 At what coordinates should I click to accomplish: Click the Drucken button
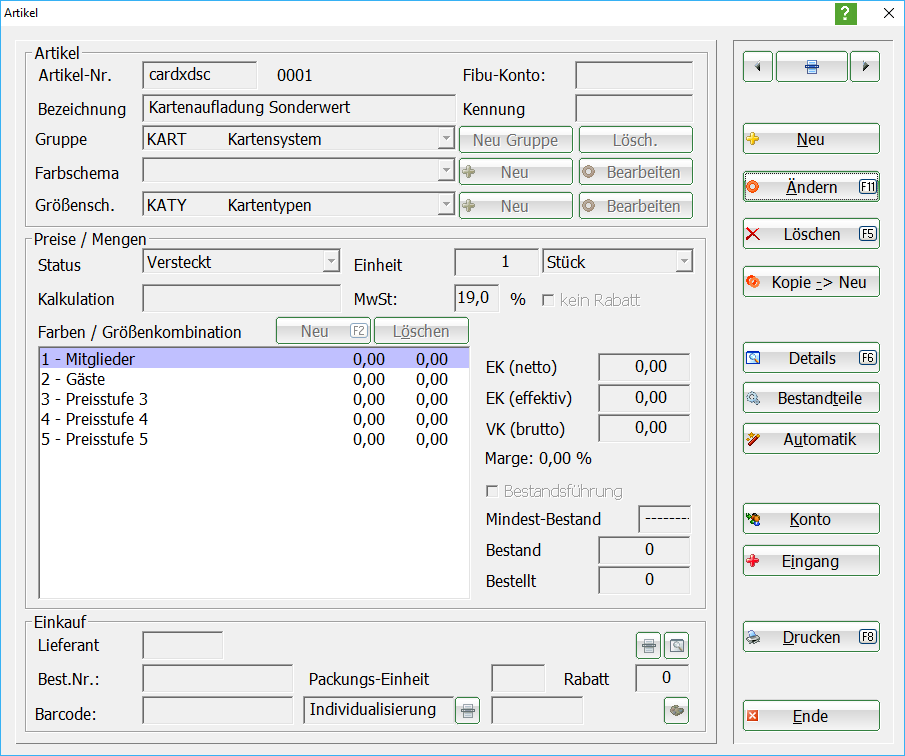point(811,637)
